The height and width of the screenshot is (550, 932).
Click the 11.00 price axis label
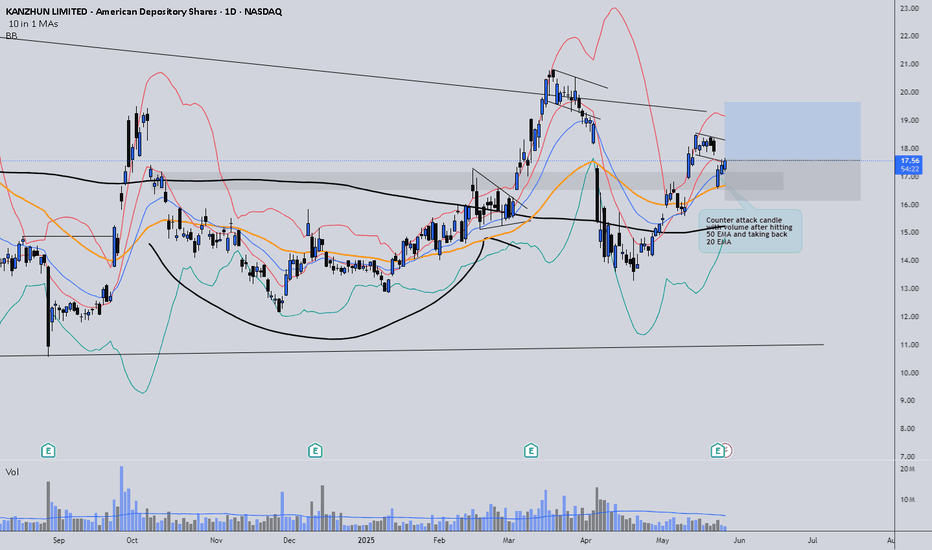(x=909, y=345)
